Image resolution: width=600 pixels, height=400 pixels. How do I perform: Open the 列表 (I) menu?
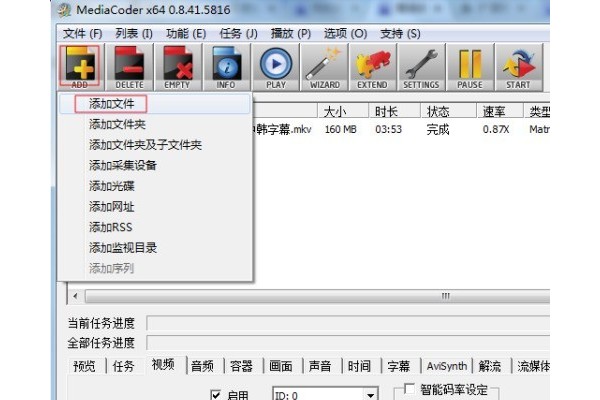point(134,34)
